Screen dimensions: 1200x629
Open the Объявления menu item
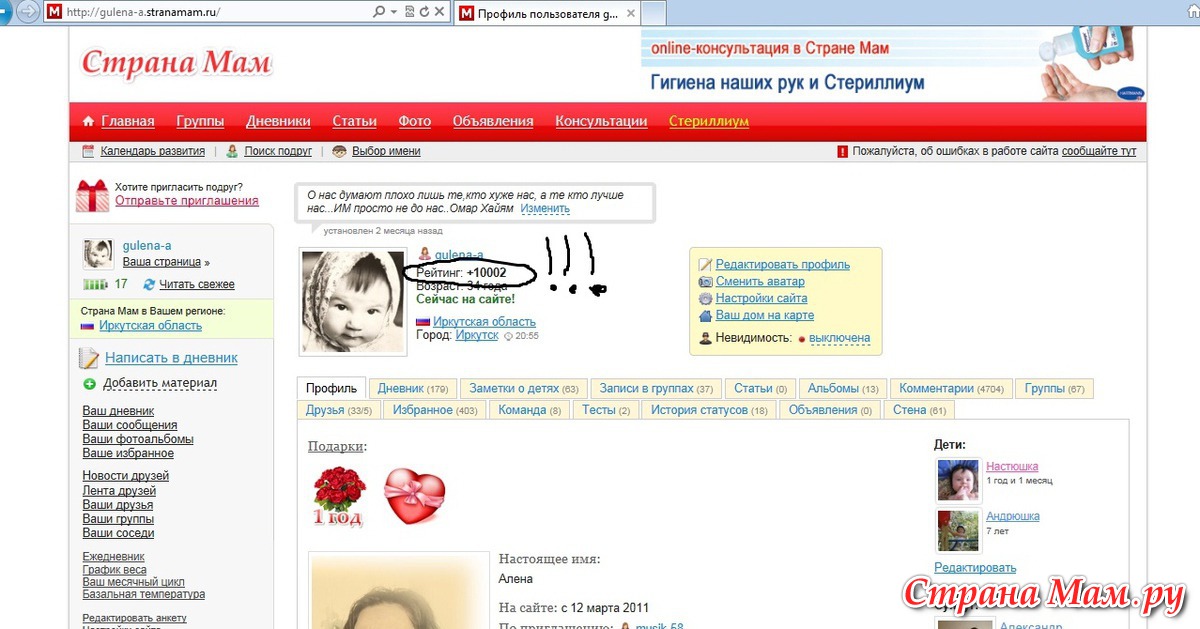tap(493, 121)
